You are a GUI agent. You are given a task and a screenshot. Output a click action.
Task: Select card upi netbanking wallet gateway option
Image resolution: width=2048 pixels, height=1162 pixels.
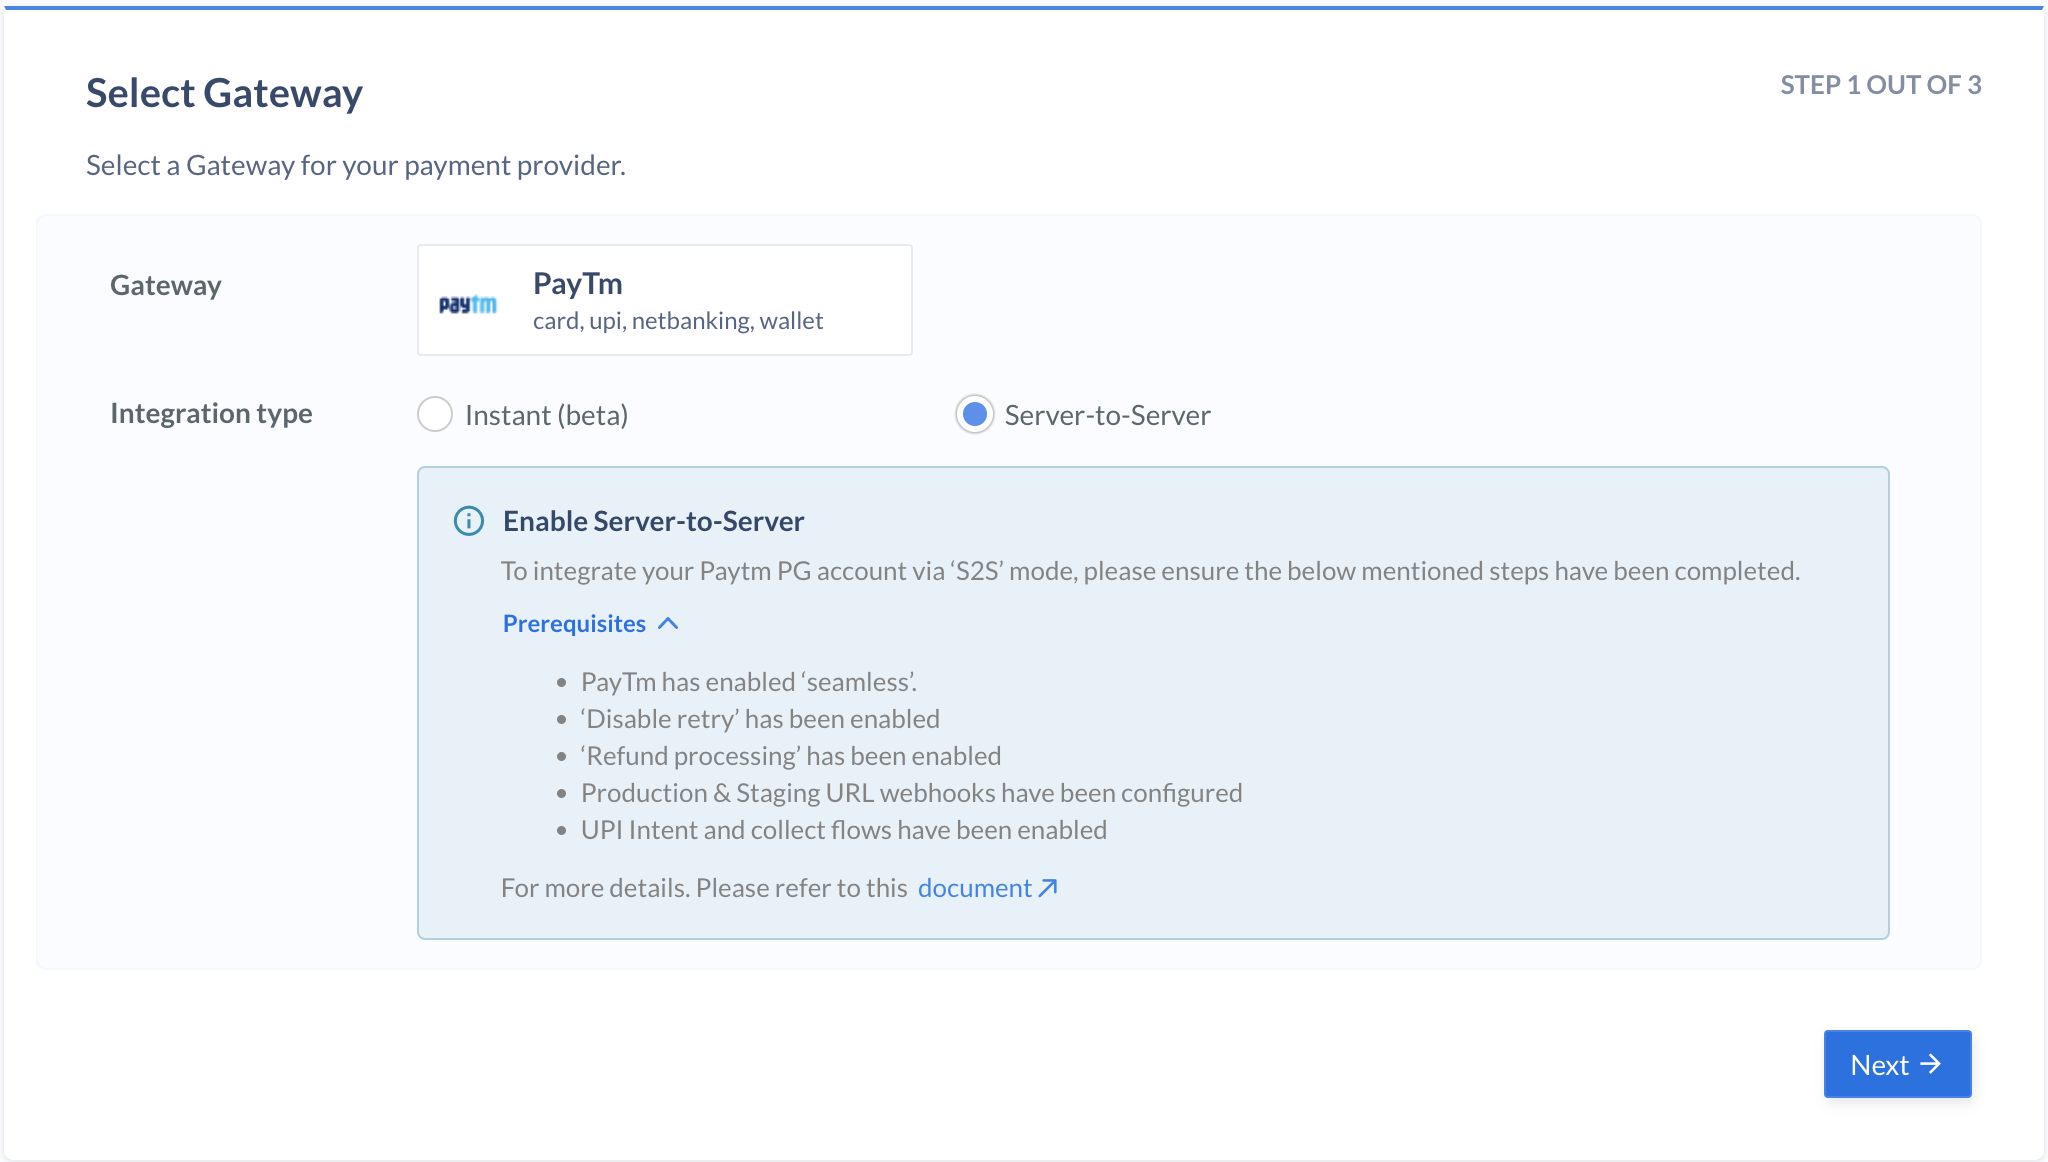click(x=665, y=300)
